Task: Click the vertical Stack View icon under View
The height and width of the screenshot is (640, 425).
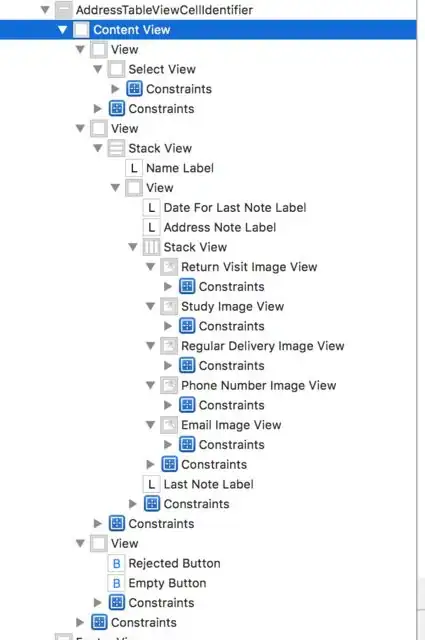Action: [x=116, y=149]
